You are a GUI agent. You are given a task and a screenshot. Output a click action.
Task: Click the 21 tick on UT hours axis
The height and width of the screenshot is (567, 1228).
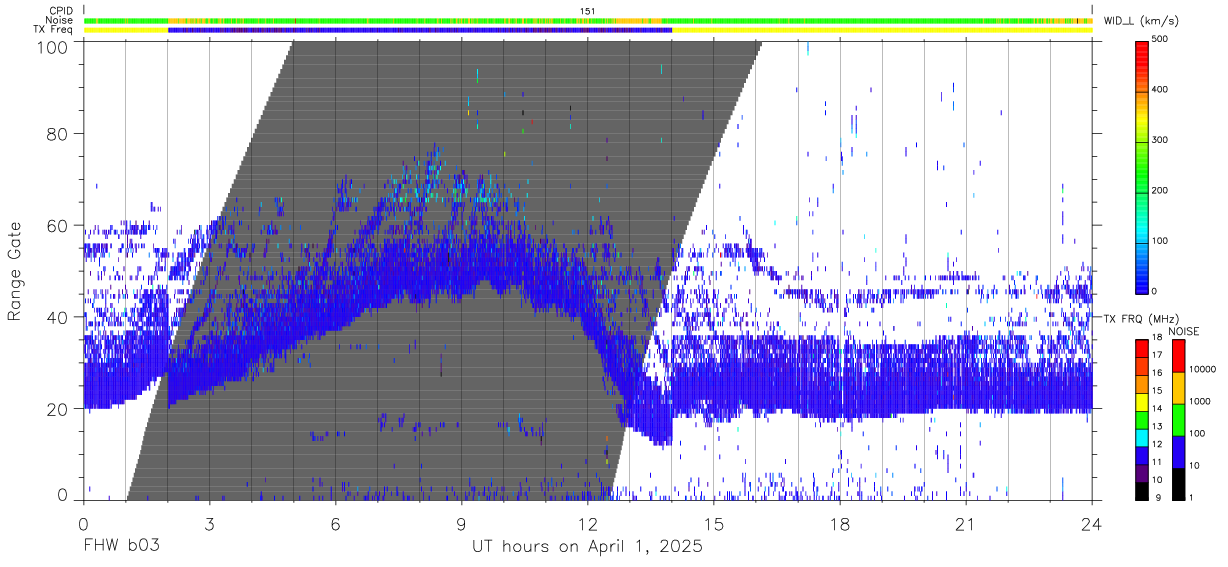point(965,525)
